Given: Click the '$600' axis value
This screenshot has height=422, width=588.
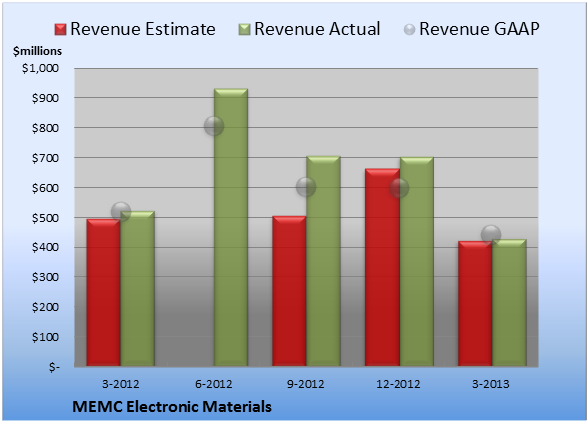Looking at the screenshot, I should [45, 188].
